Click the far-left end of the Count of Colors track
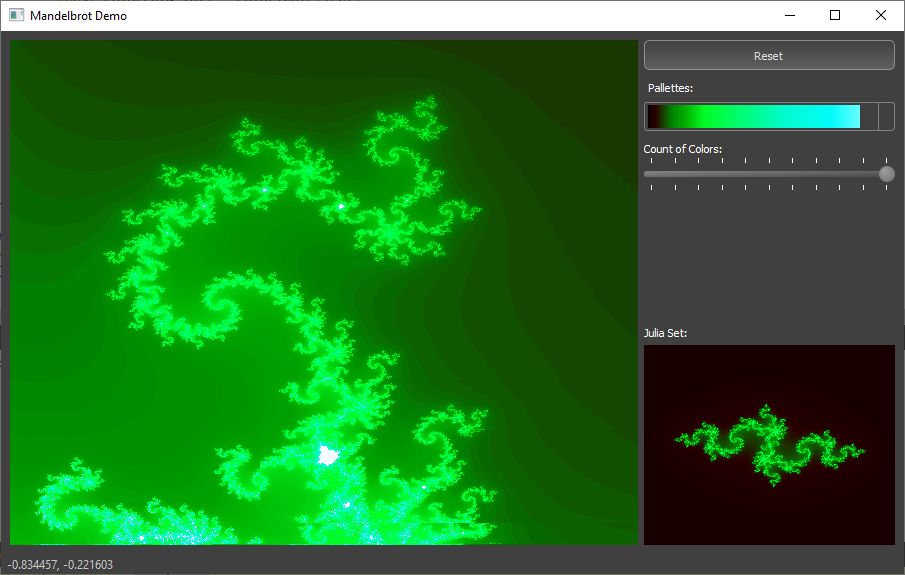 pyautogui.click(x=648, y=174)
